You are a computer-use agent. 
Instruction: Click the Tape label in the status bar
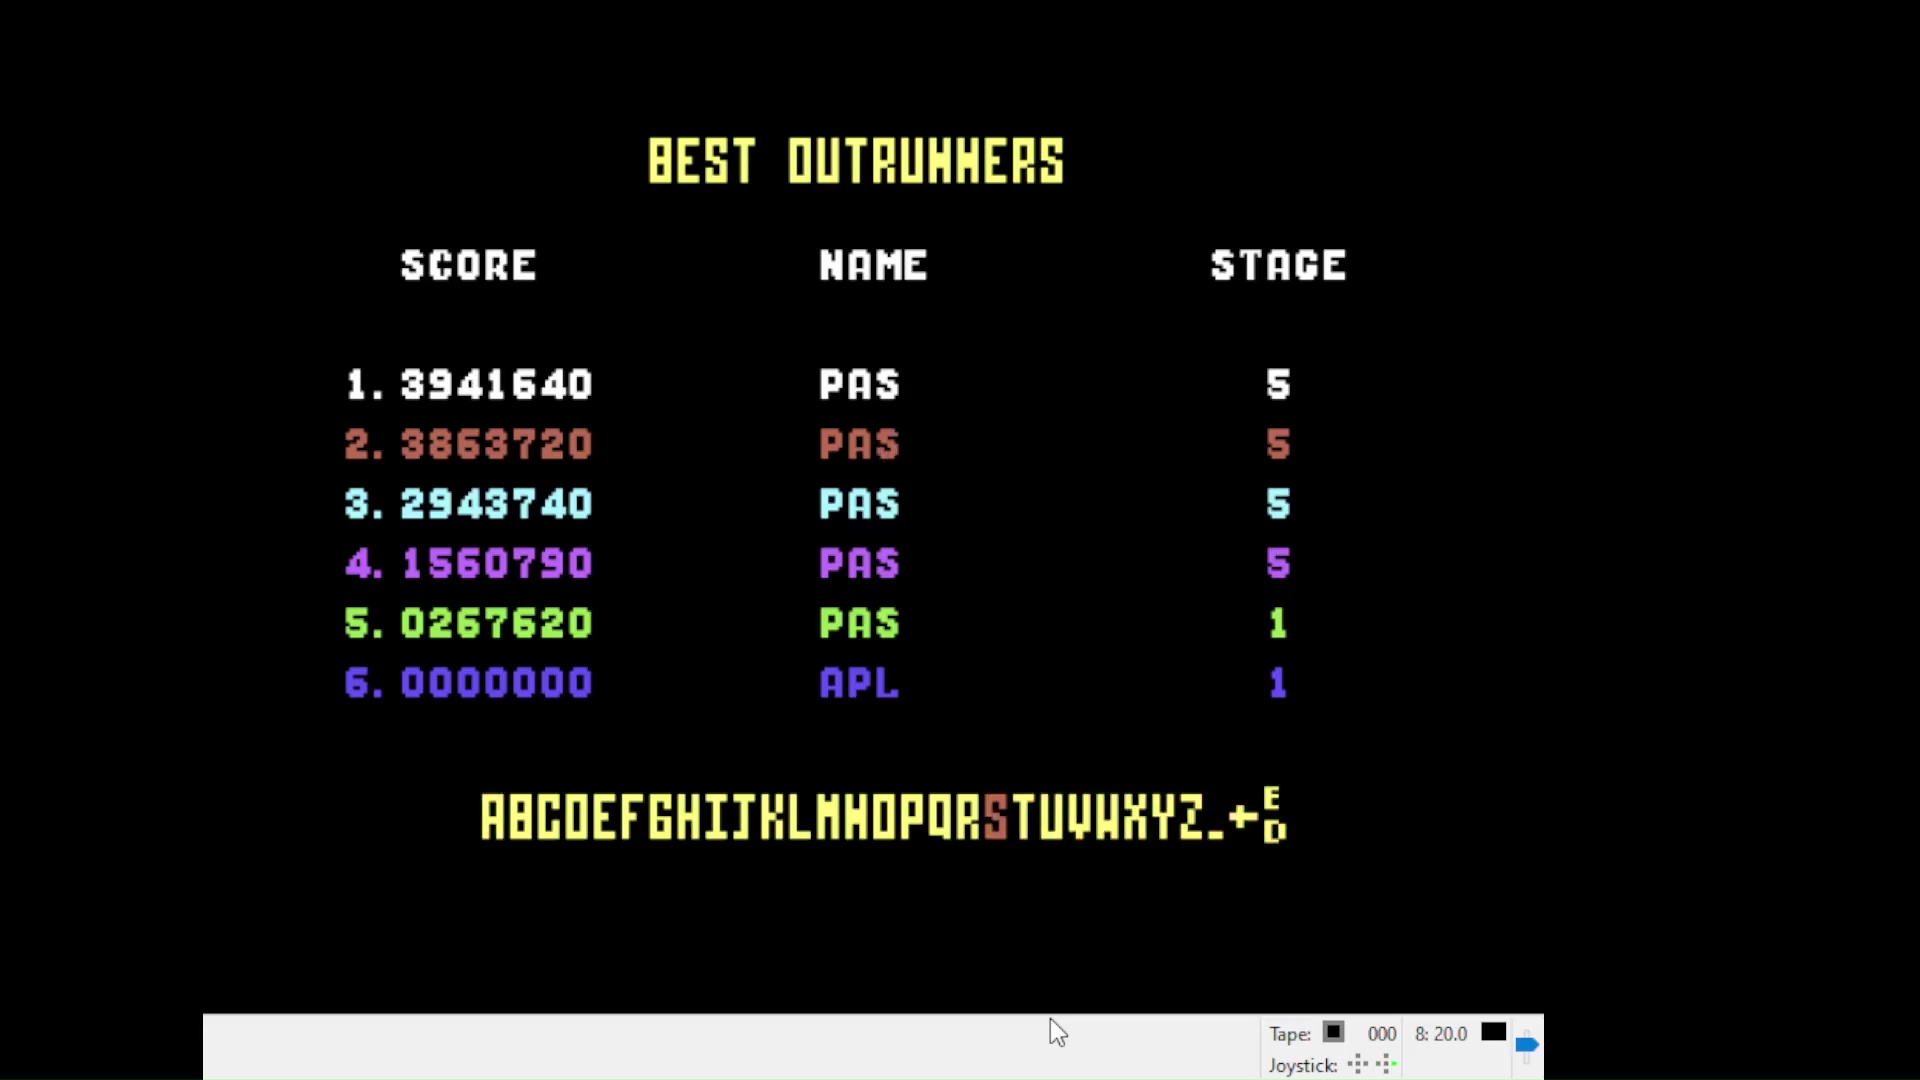click(x=1289, y=1034)
